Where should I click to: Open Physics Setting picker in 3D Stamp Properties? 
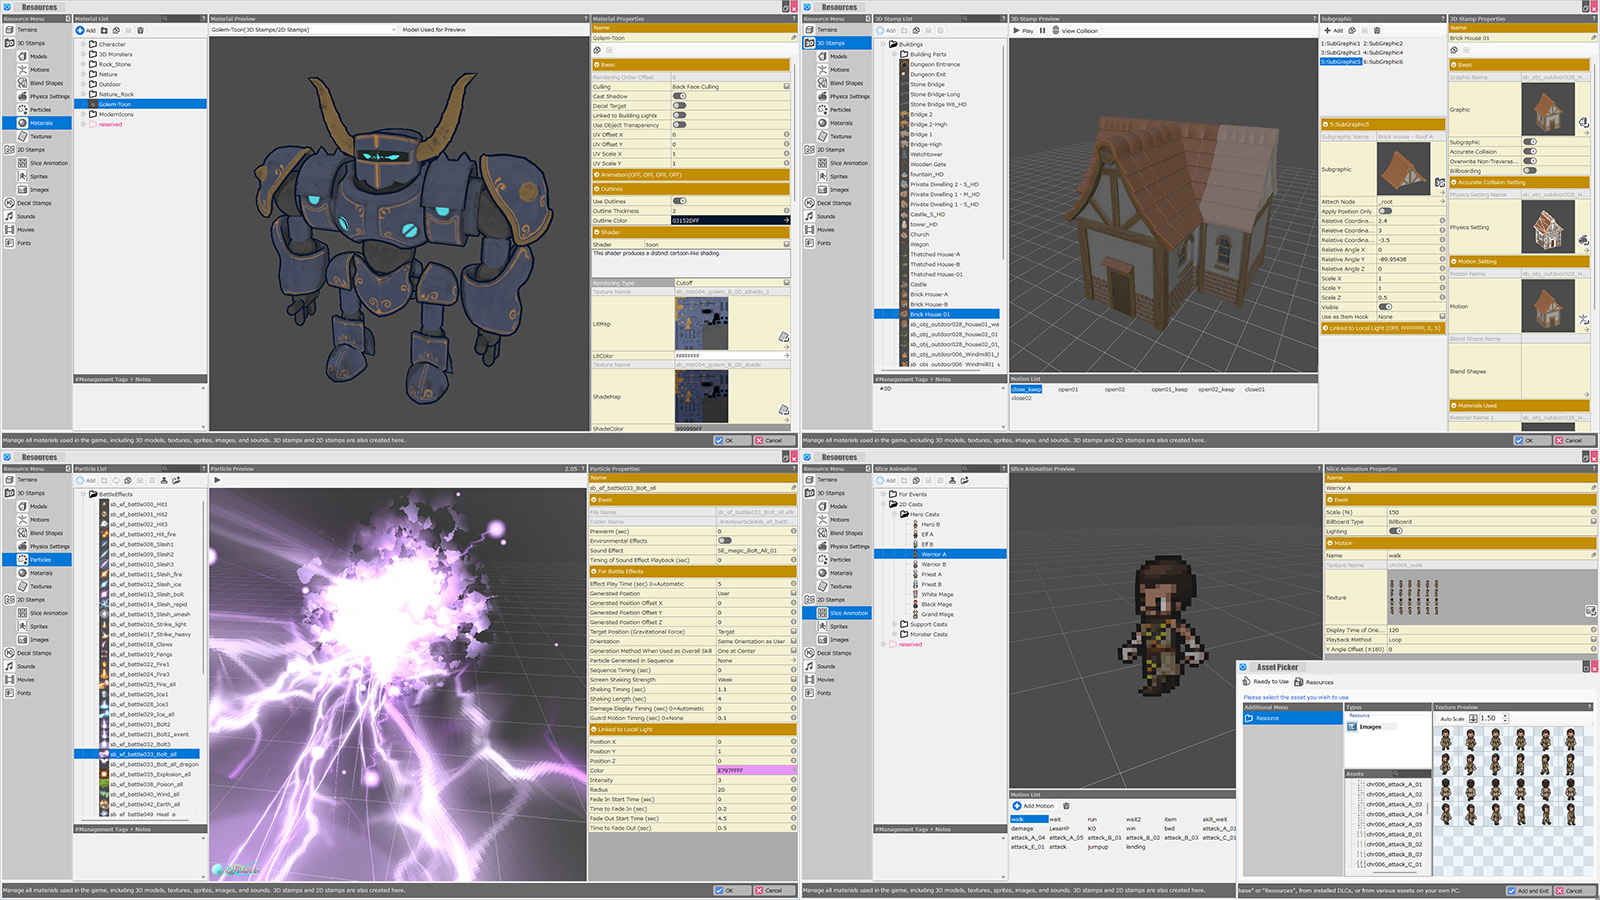click(1584, 240)
